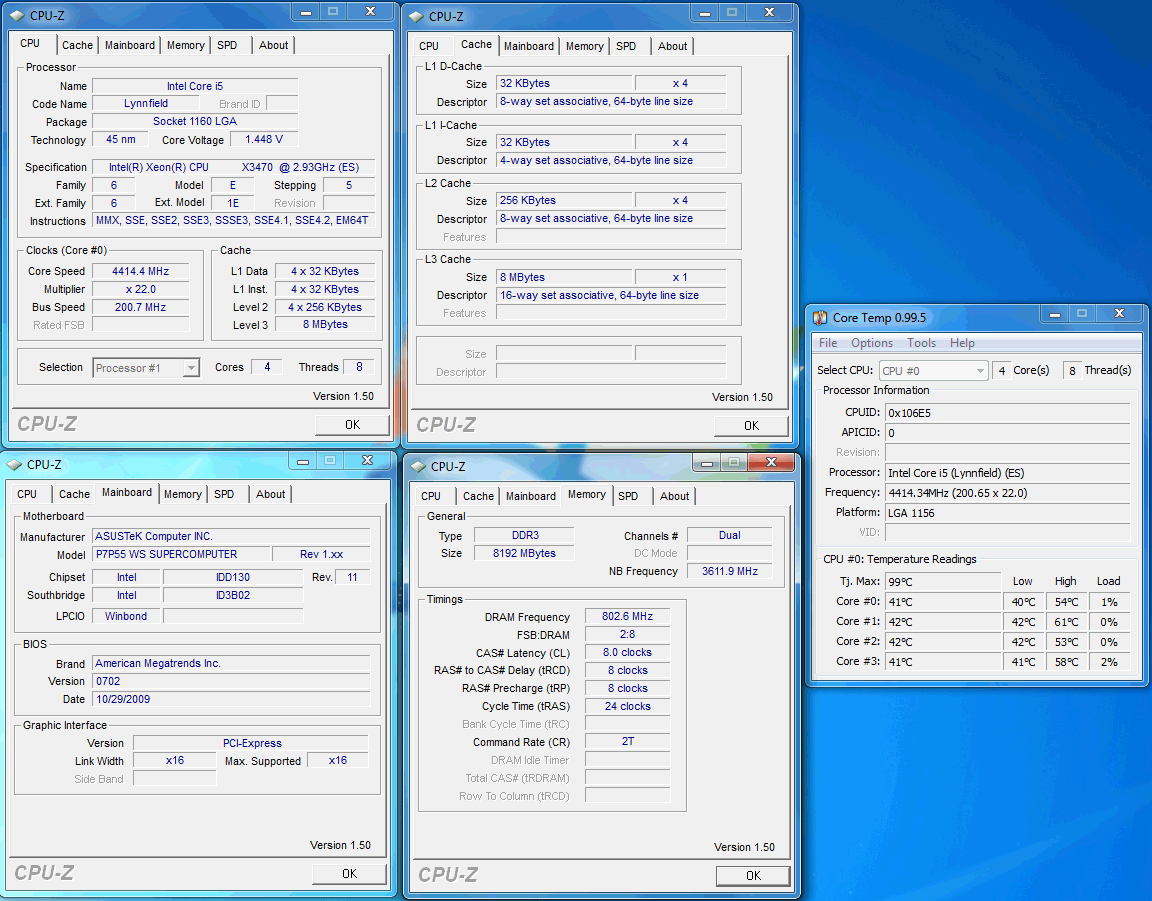Screen dimensions: 1152x901
Task: Click the title bar icon of the CPU-Z motherboard window
Action: 15,464
